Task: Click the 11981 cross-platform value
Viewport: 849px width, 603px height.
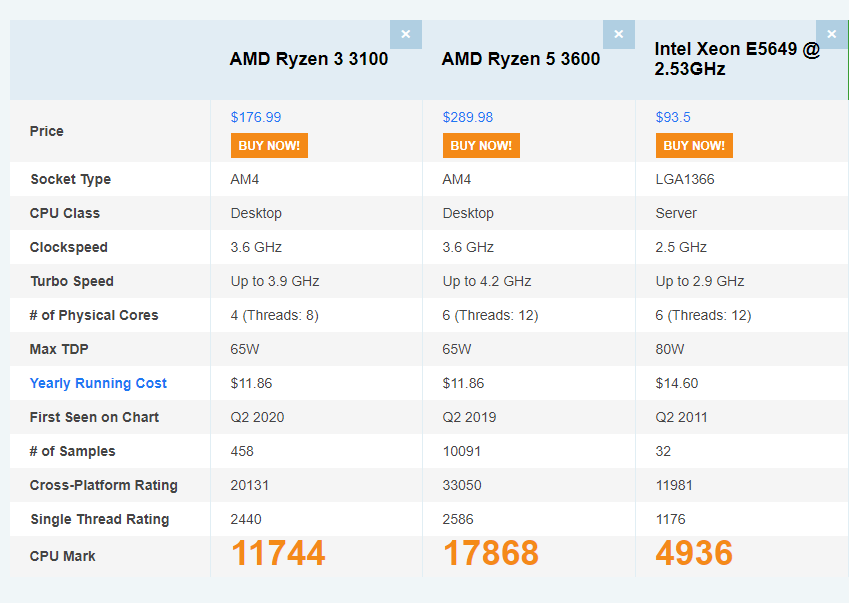Action: click(674, 486)
